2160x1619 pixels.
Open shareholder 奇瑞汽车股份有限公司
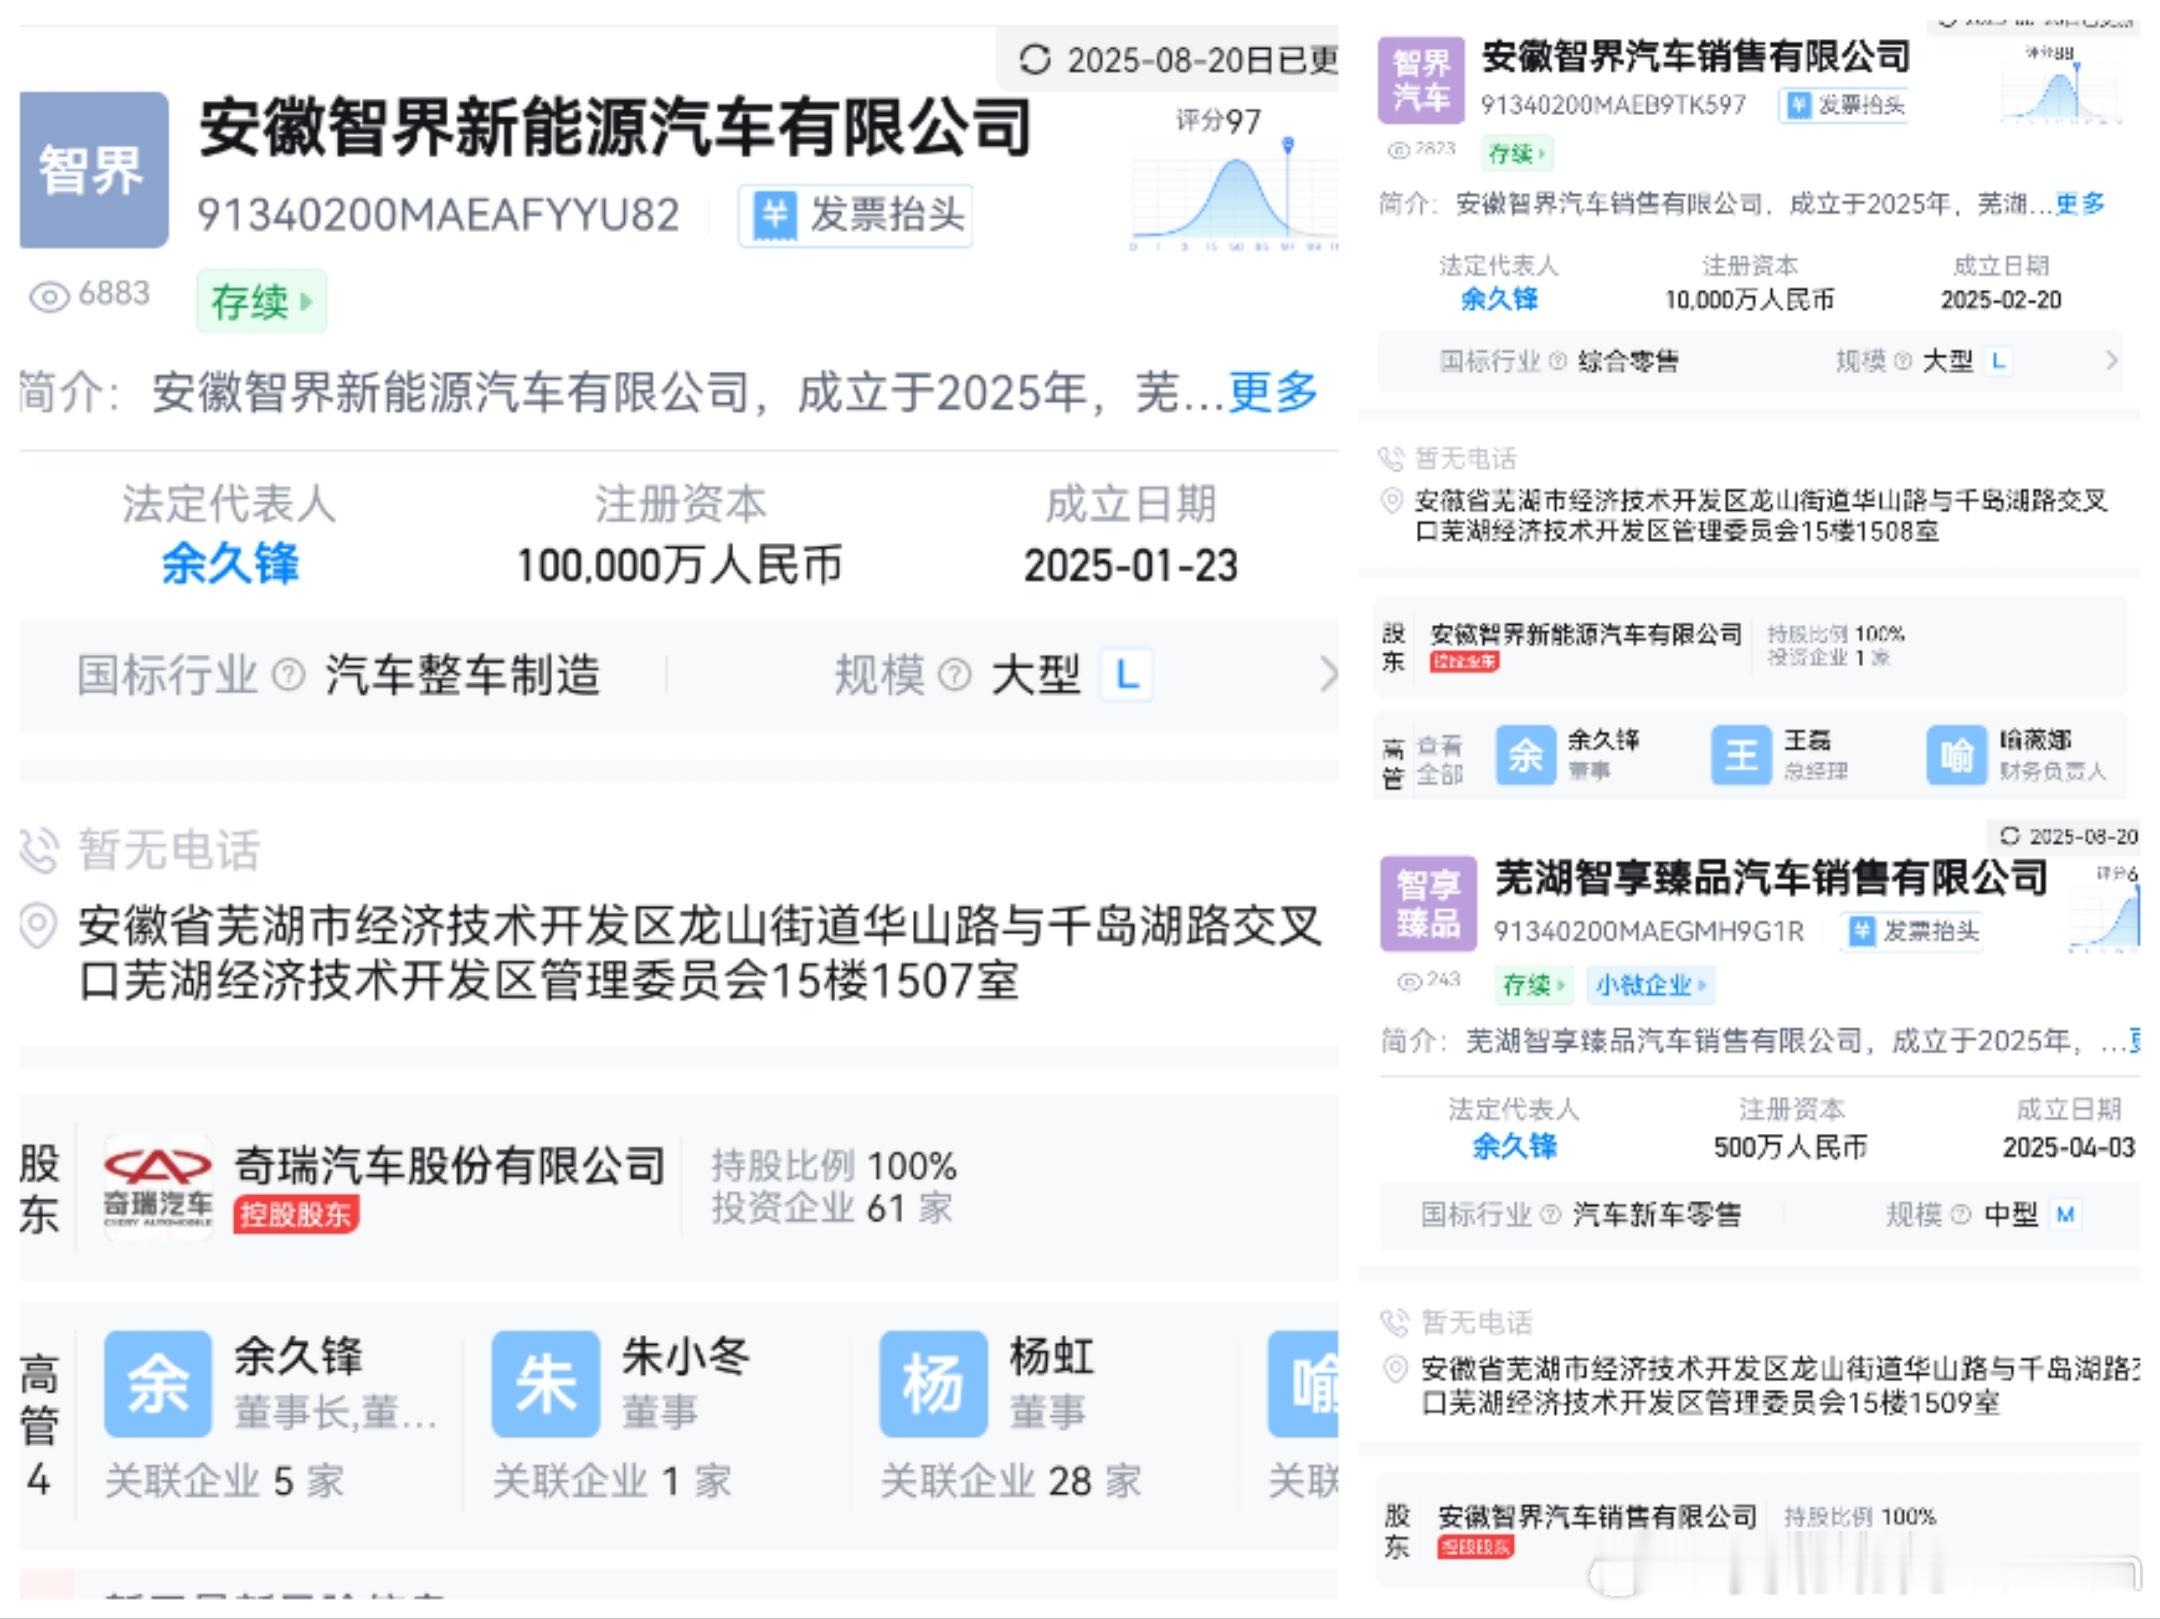450,1166
